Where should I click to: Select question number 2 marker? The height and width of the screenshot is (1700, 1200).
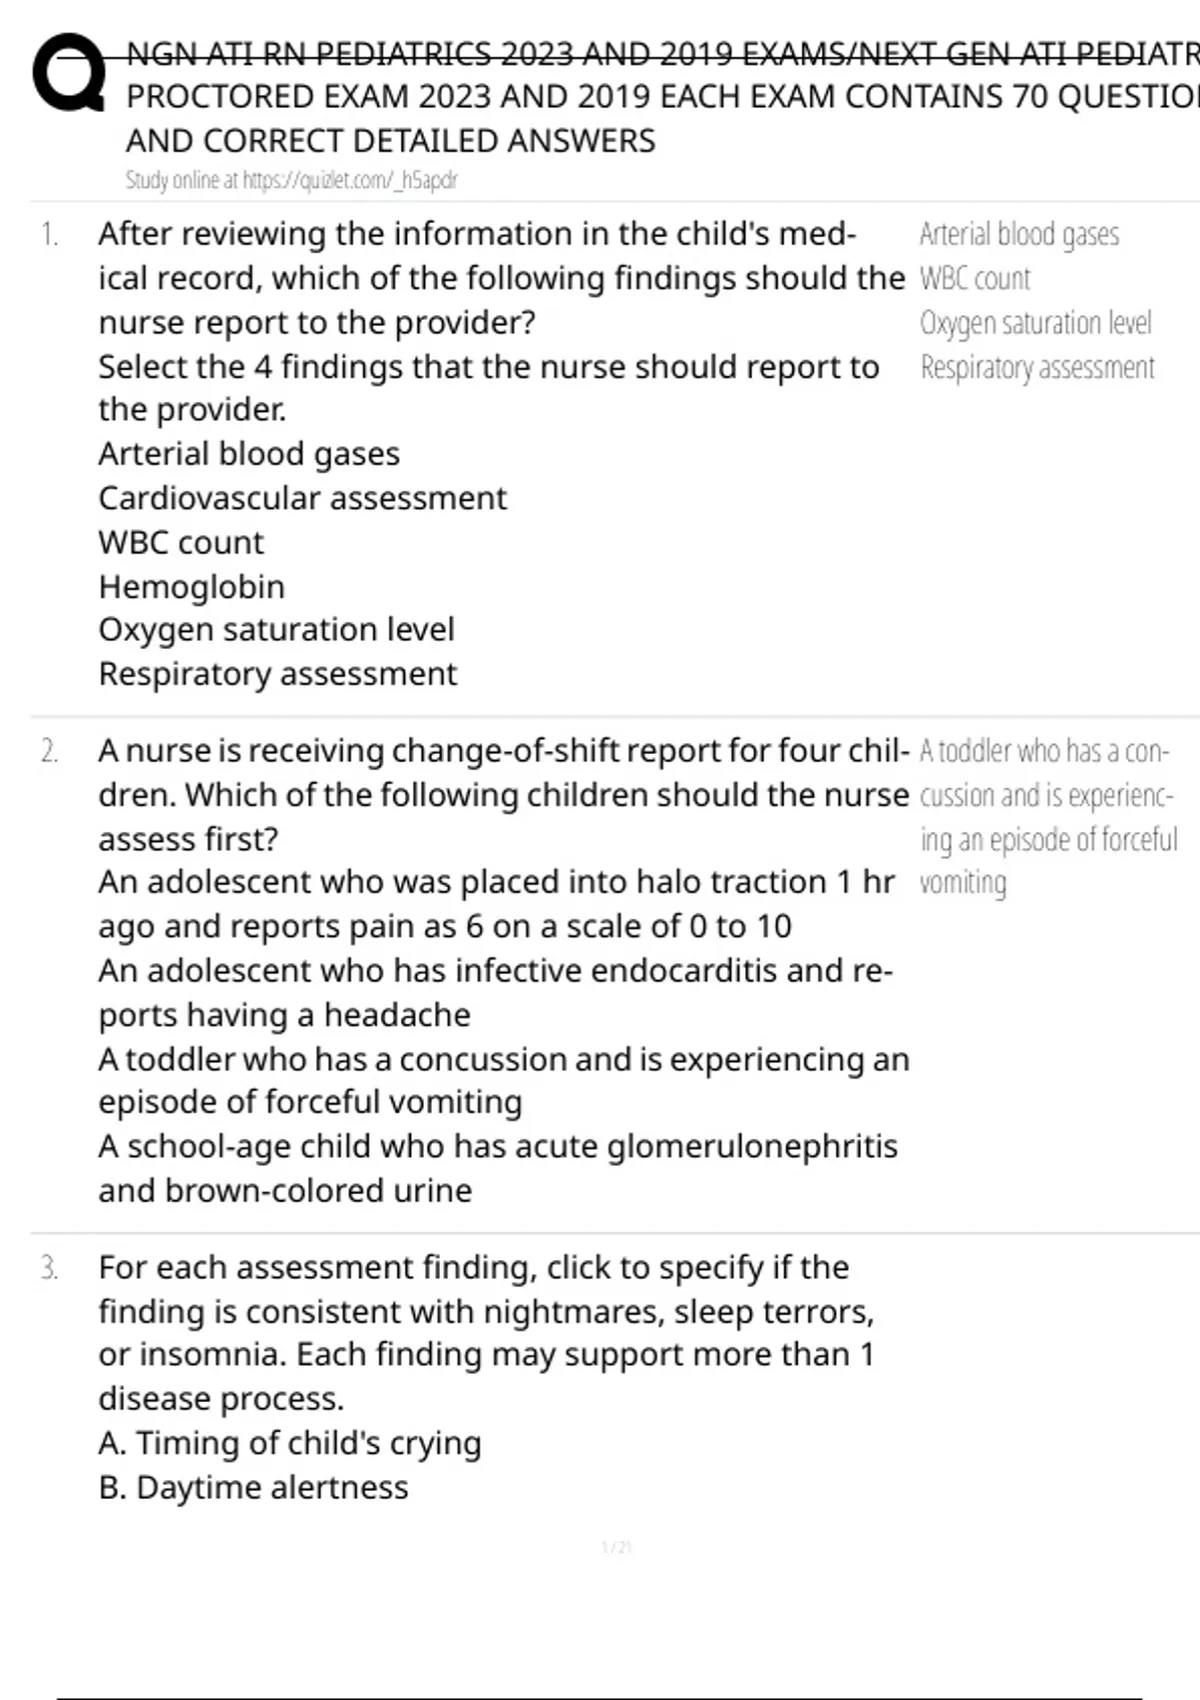coord(49,751)
